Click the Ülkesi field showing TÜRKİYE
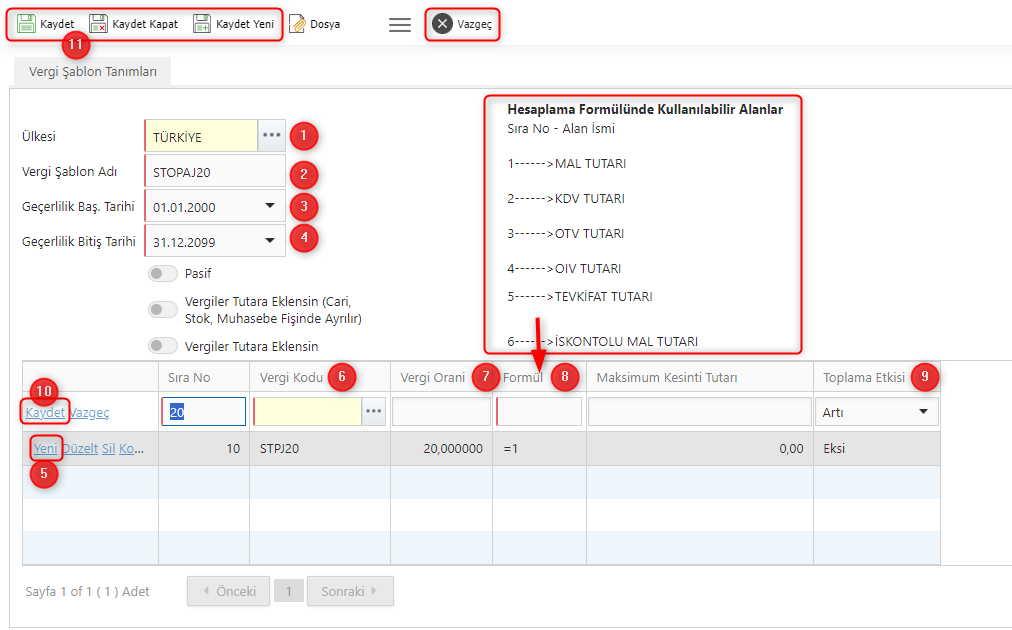The image size is (1012, 630). (x=201, y=136)
